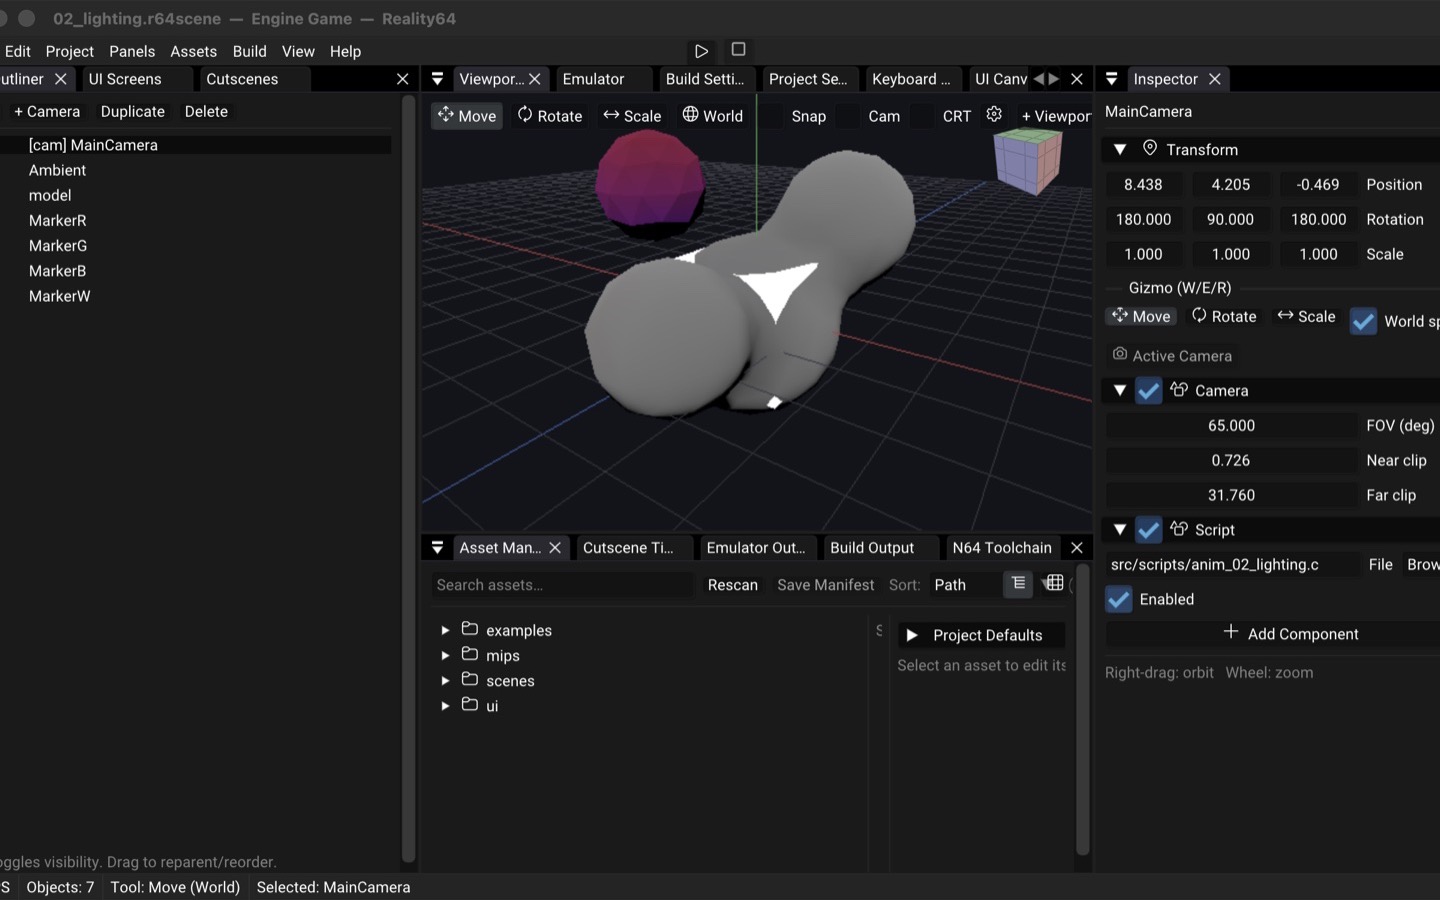Screen dimensions: 1440x900
Task: Select the Move tool in viewport toolbar
Action: click(467, 116)
